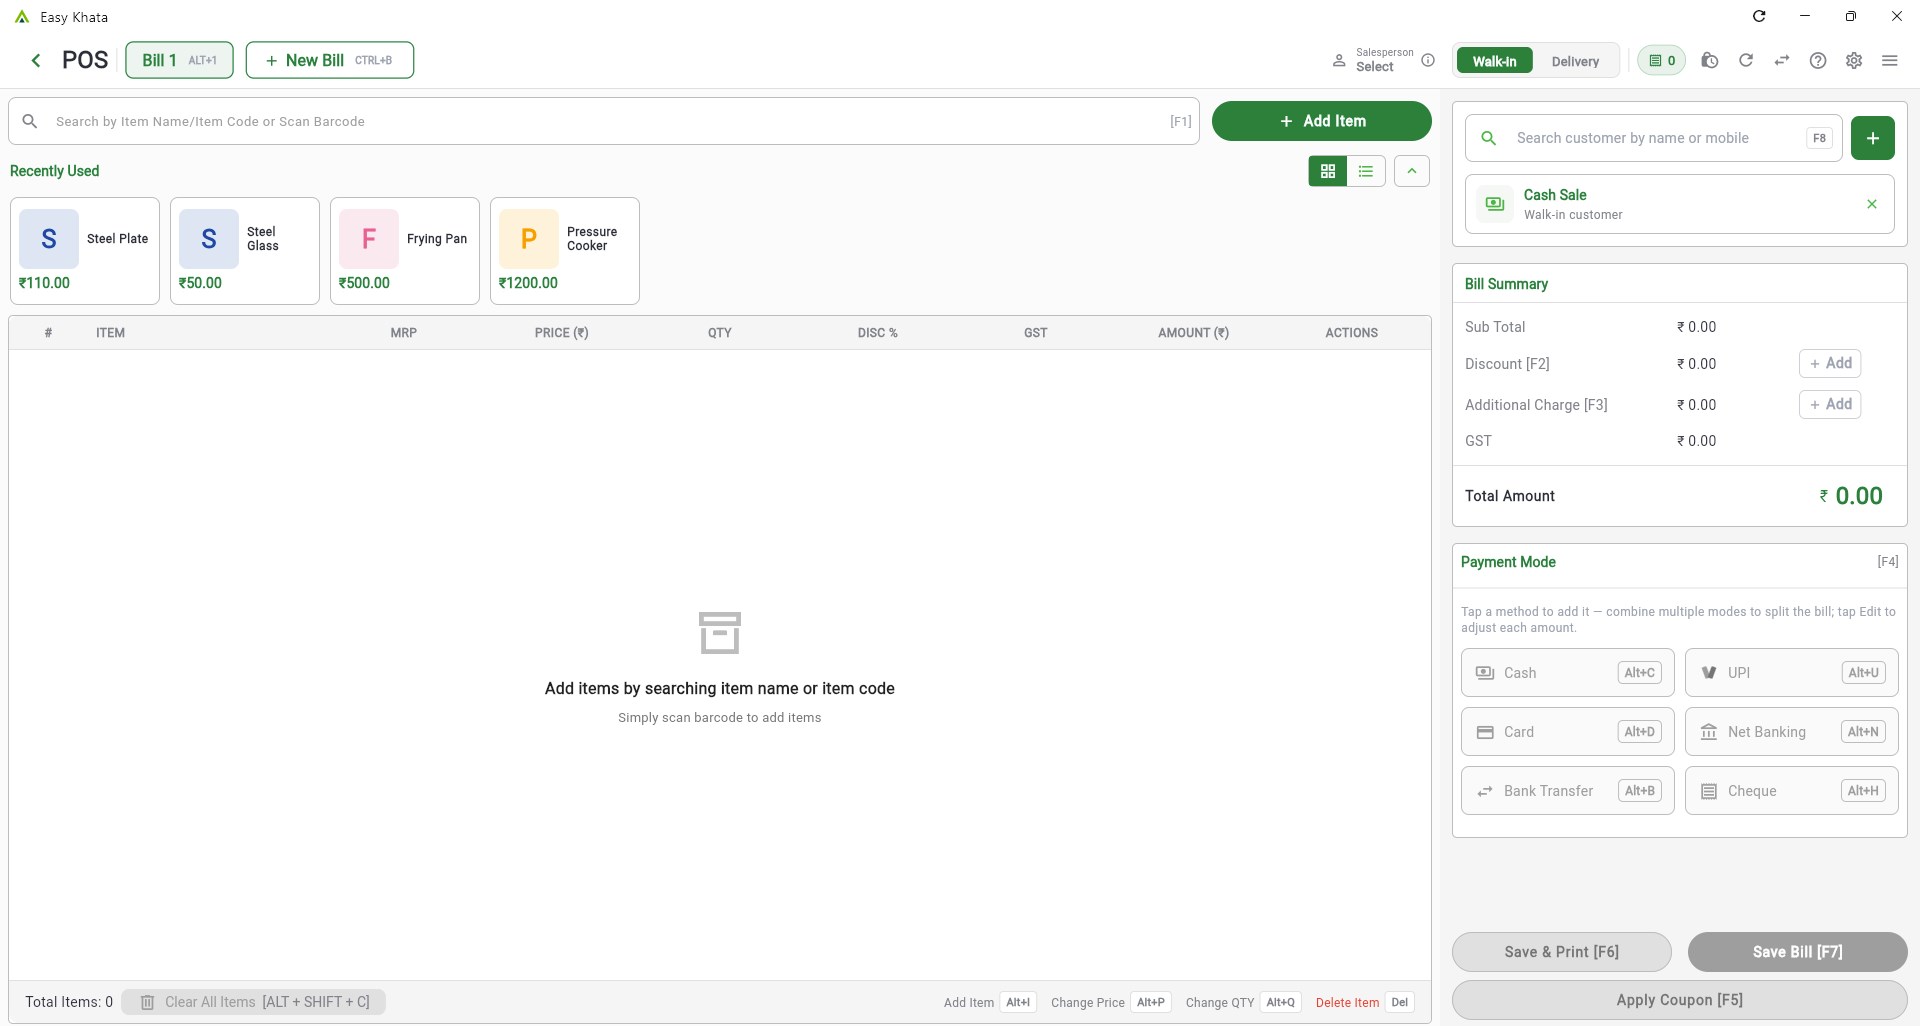1920x1026 pixels.
Task: Click the green Add Item button
Action: click(1322, 121)
